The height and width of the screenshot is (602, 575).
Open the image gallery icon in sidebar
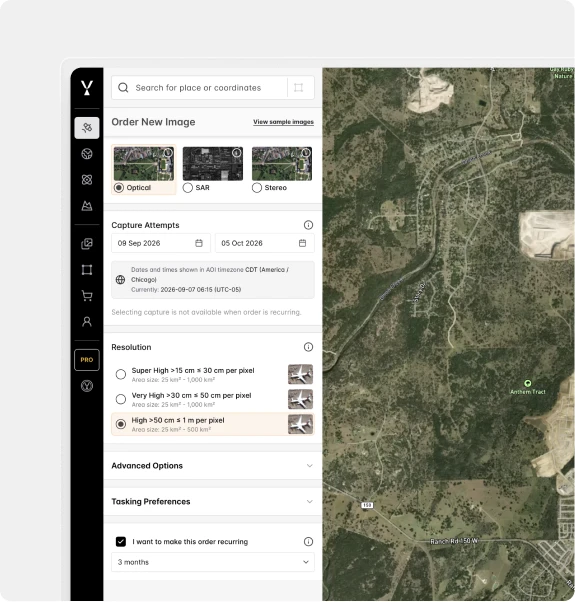pyautogui.click(x=87, y=244)
